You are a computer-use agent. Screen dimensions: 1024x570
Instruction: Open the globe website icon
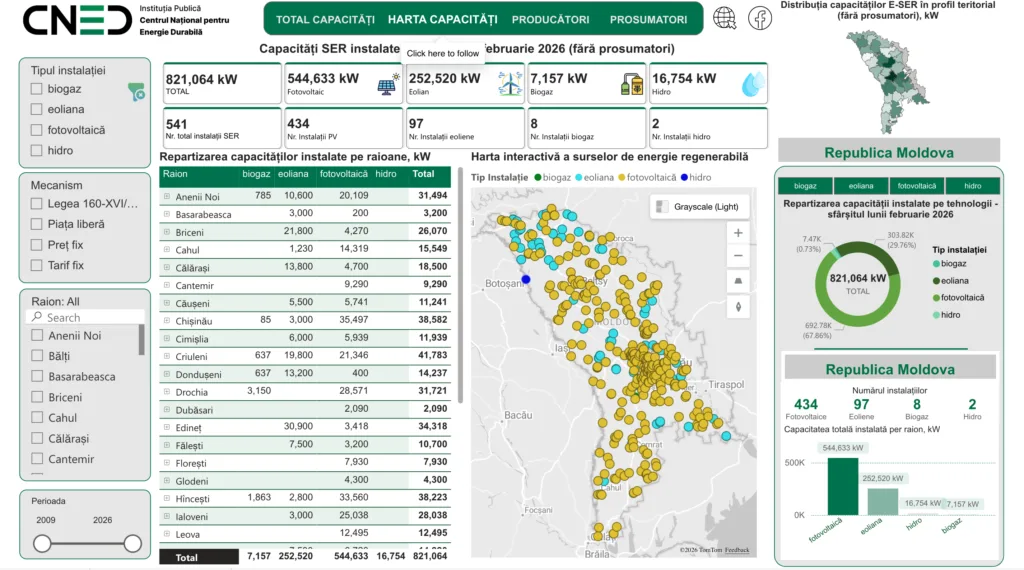[x=725, y=19]
